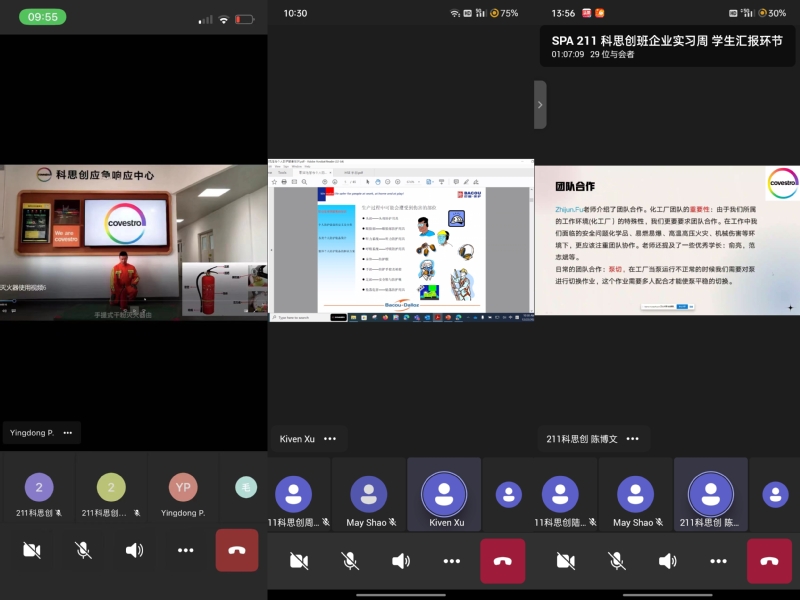
Task: Open more options in the right meeting control bar
Action: (719, 561)
